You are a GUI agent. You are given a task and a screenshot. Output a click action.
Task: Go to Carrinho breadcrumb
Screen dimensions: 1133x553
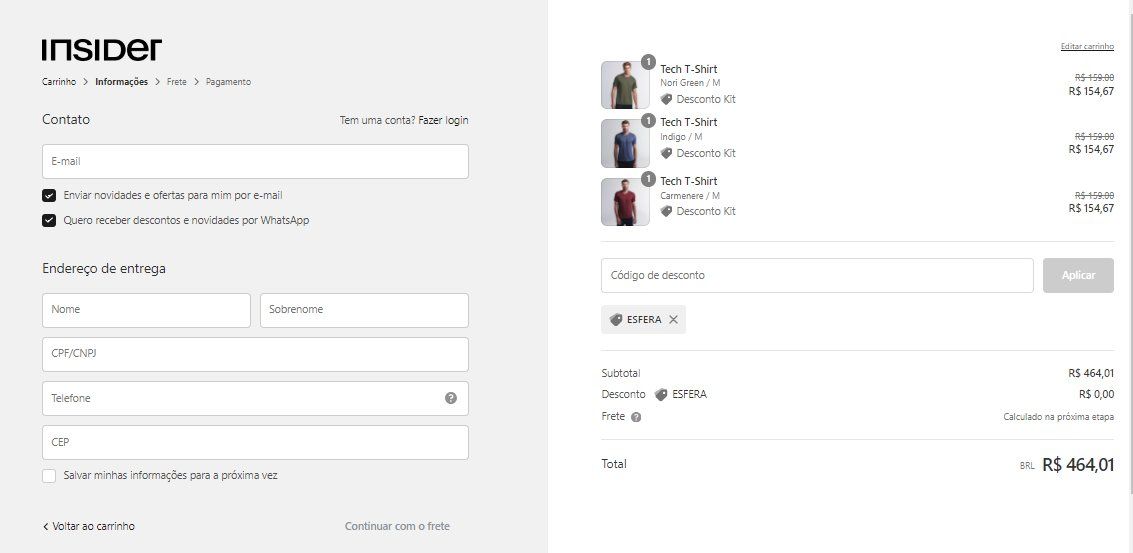click(59, 82)
